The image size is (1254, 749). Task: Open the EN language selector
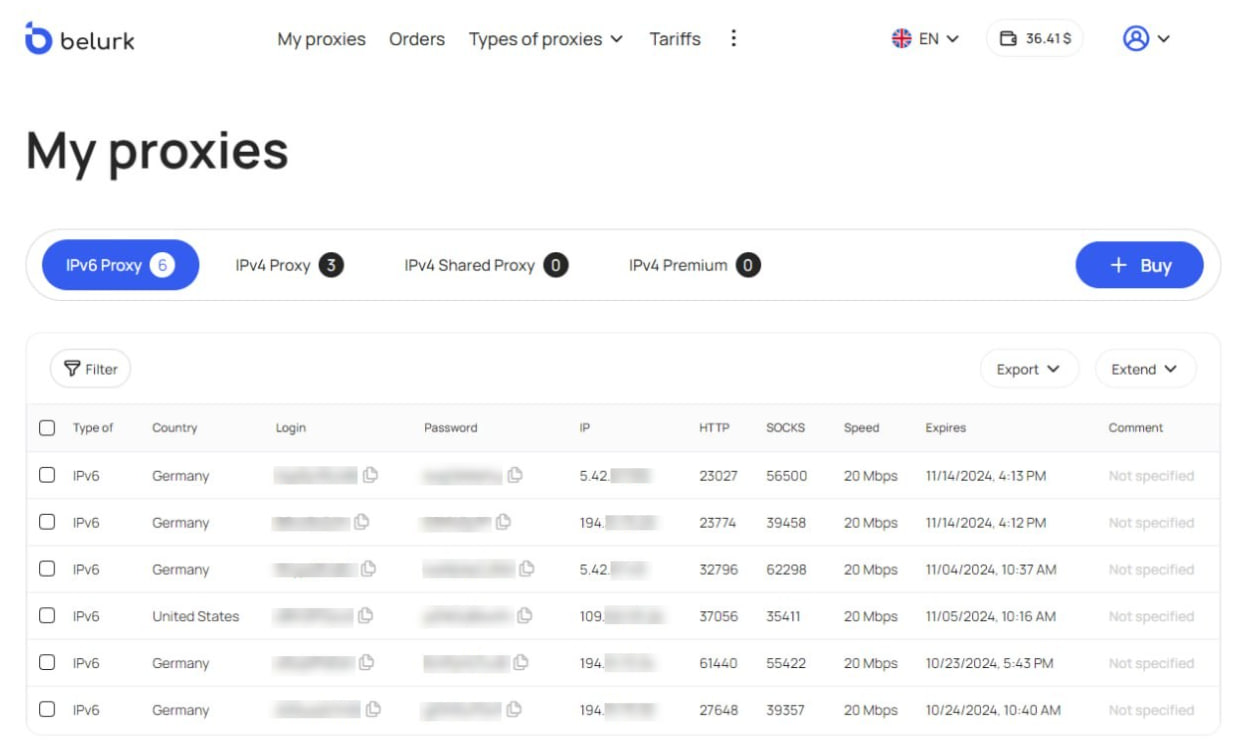point(925,39)
